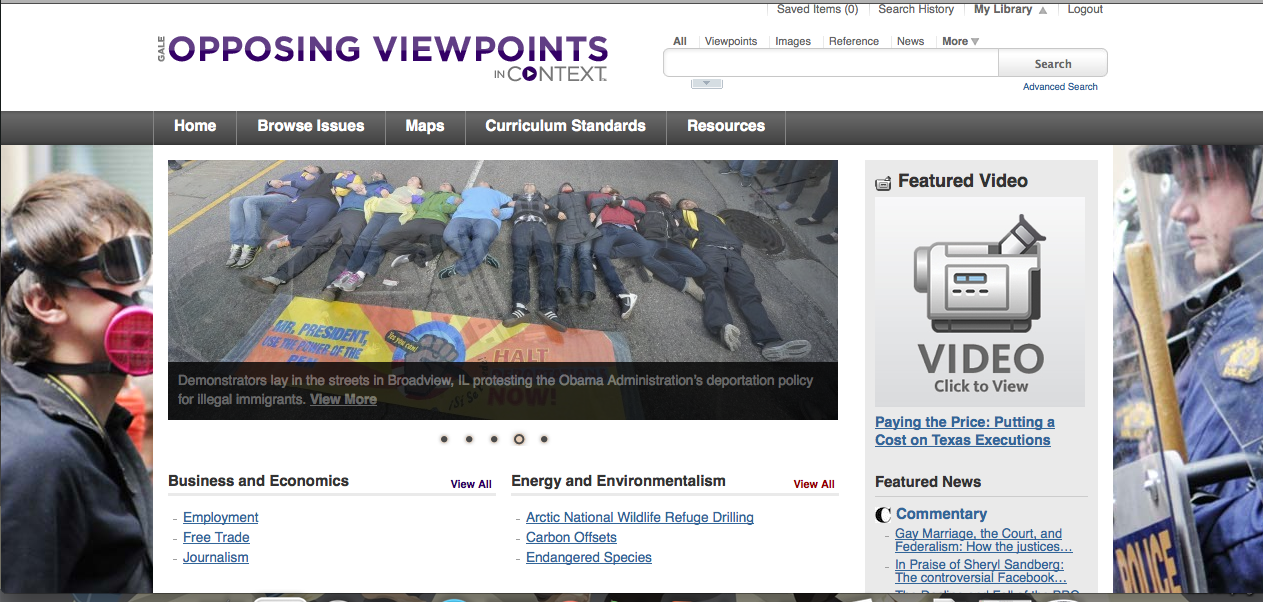Open the Resources navigation item
This screenshot has width=1263, height=602.
(726, 126)
